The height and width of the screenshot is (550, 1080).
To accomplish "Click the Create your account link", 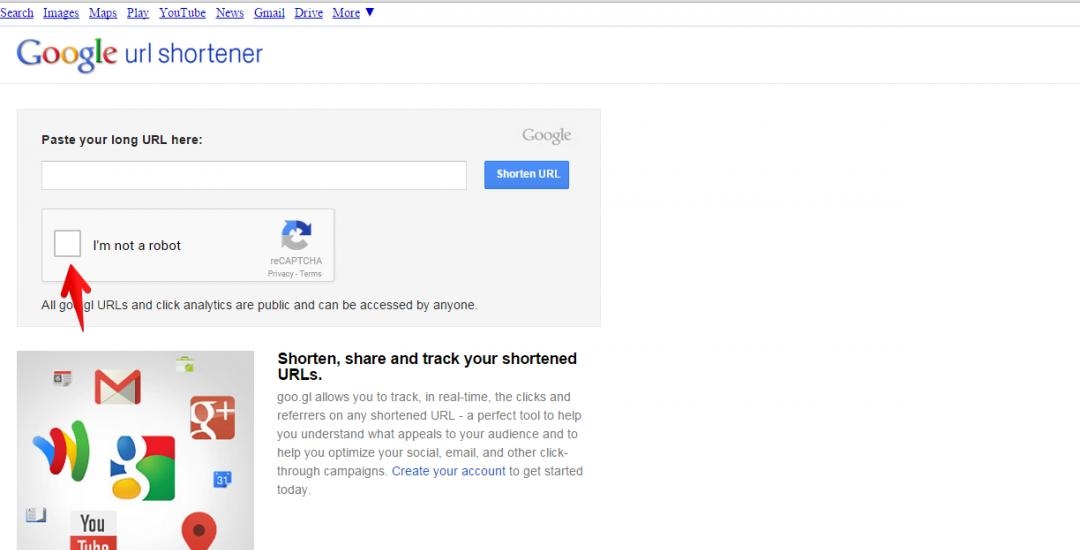I will (448, 472).
